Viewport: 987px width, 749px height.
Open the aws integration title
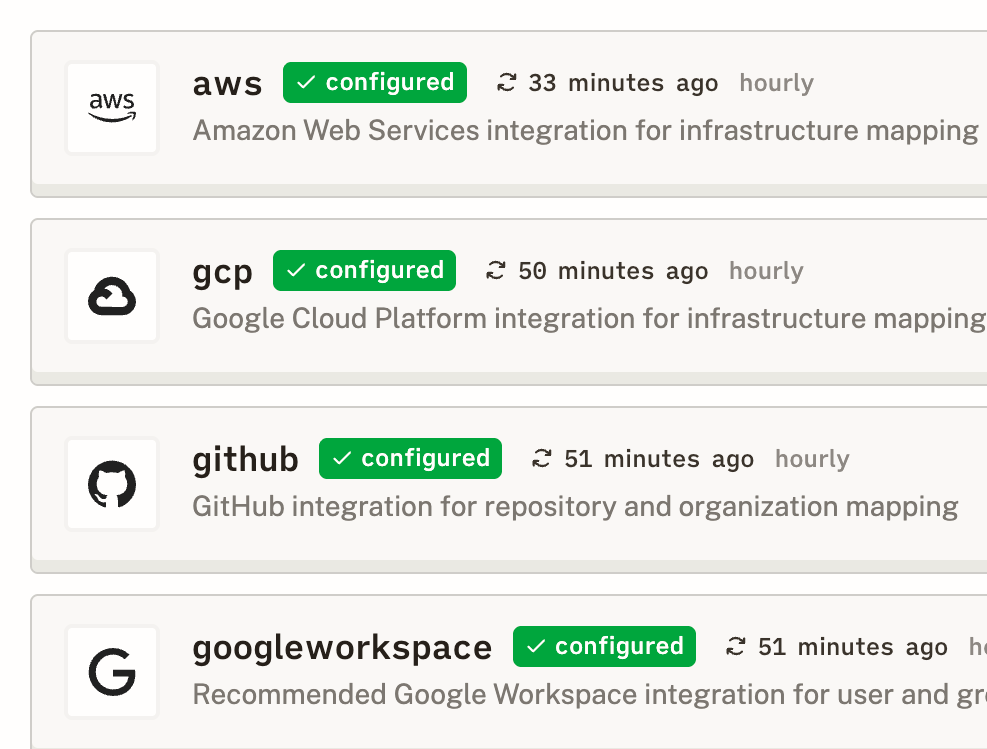coord(227,84)
